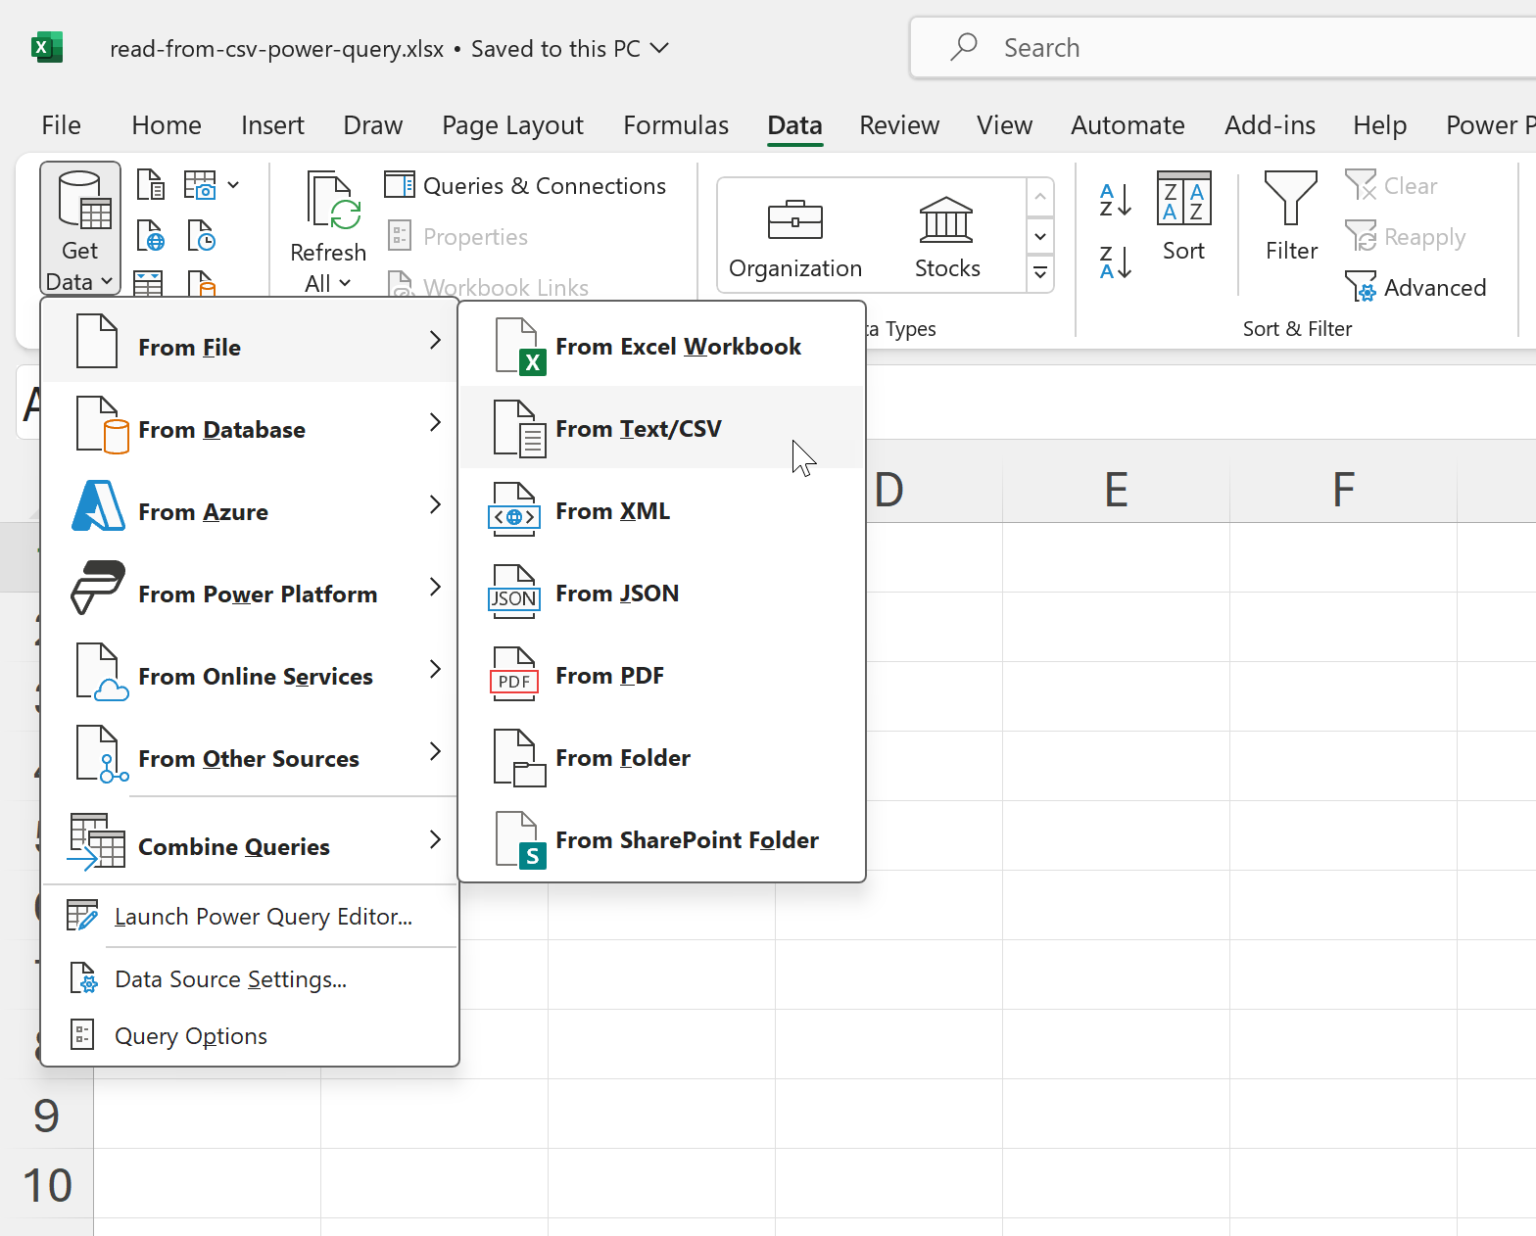Choose From Excel Workbook option
The image size is (1536, 1236).
(x=677, y=347)
